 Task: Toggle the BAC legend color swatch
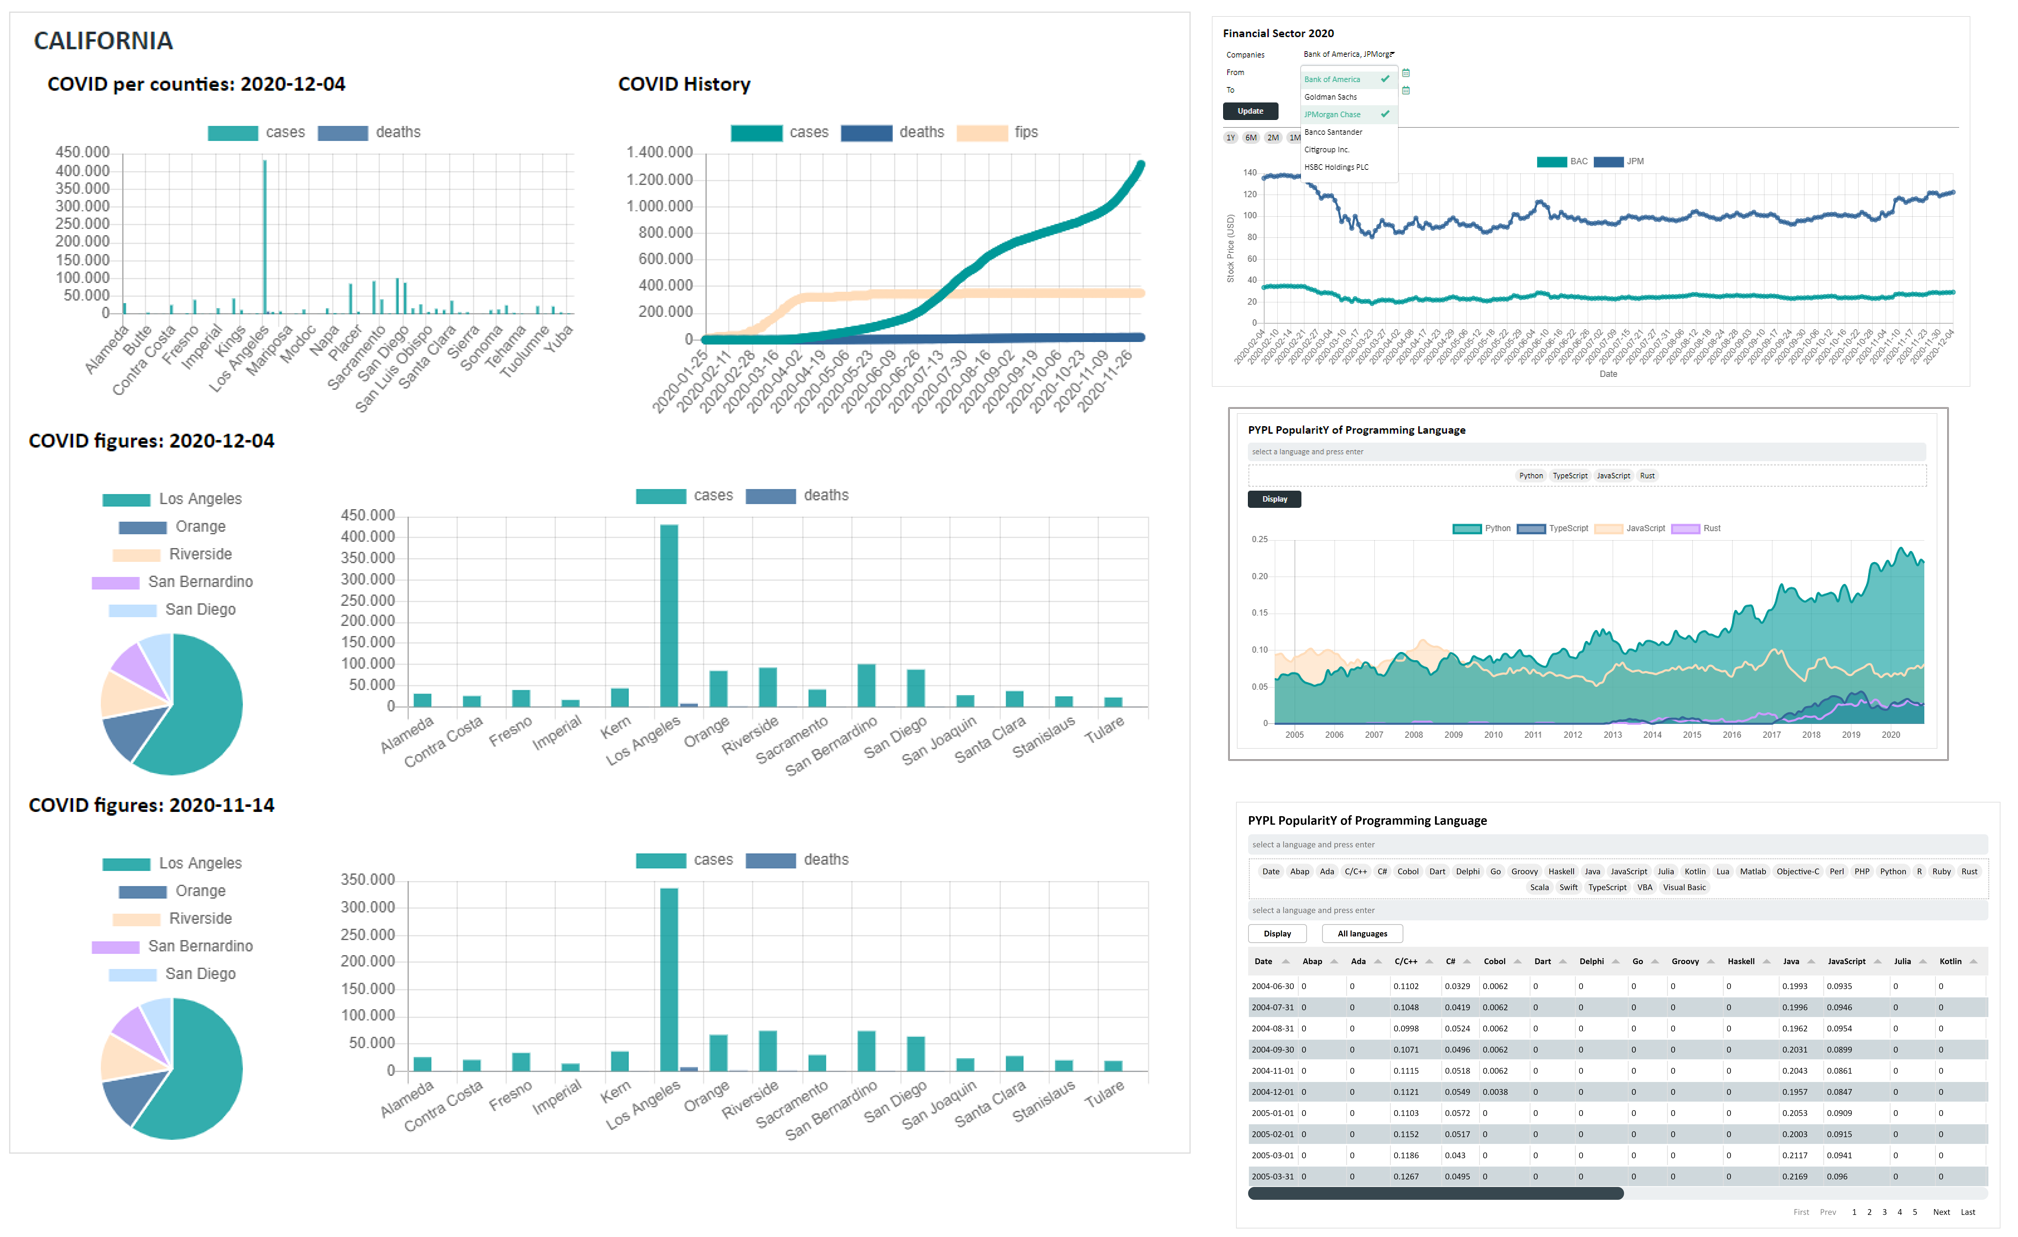(x=1551, y=161)
